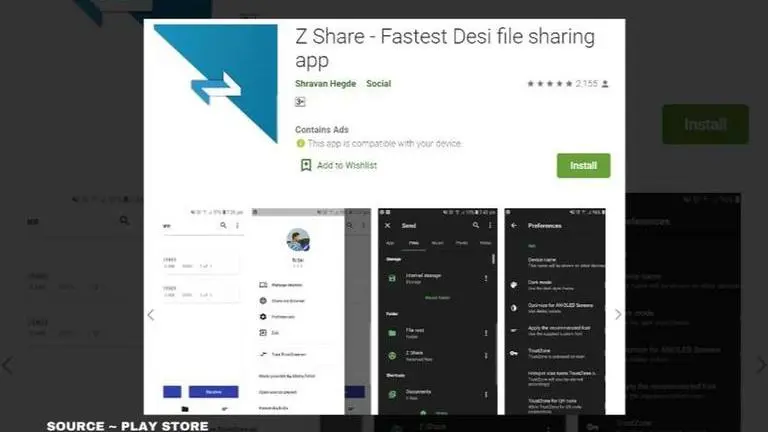Image resolution: width=768 pixels, height=432 pixels.
Task: Open the more options for Documents
Action: [486, 394]
